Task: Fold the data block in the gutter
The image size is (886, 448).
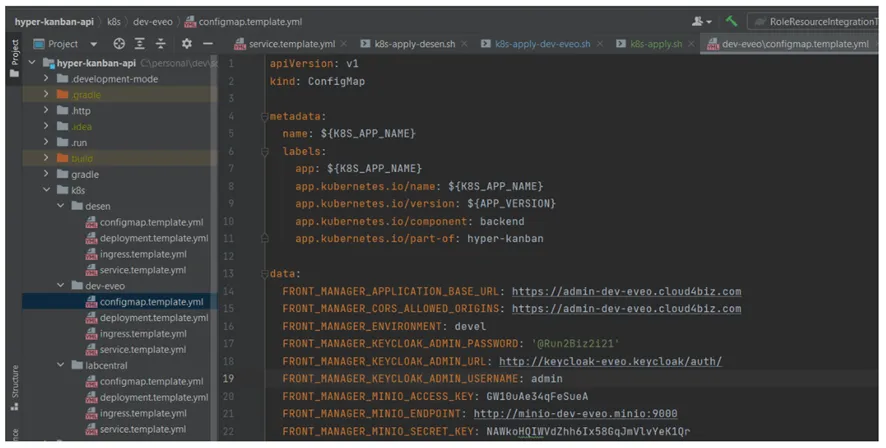Action: tap(264, 274)
